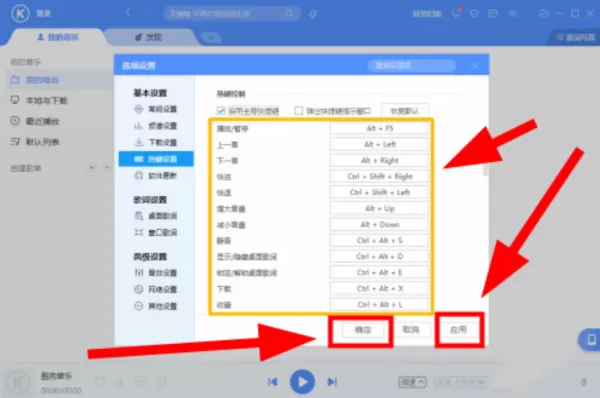Click the album cover thumbnail in player bar
600x398 pixels.
(x=18, y=382)
